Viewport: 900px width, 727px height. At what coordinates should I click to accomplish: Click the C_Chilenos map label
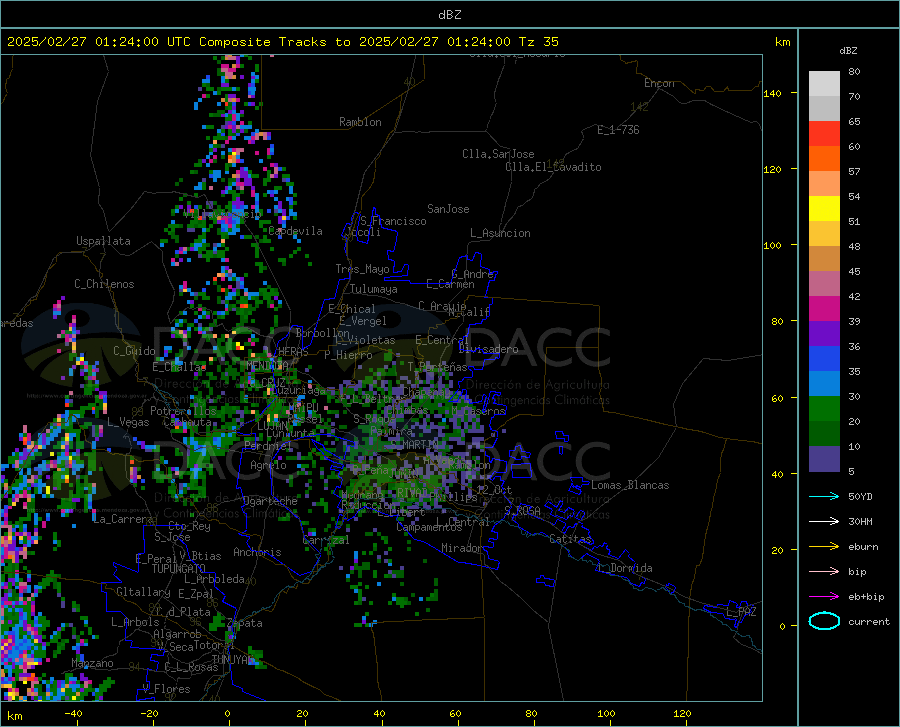(104, 284)
